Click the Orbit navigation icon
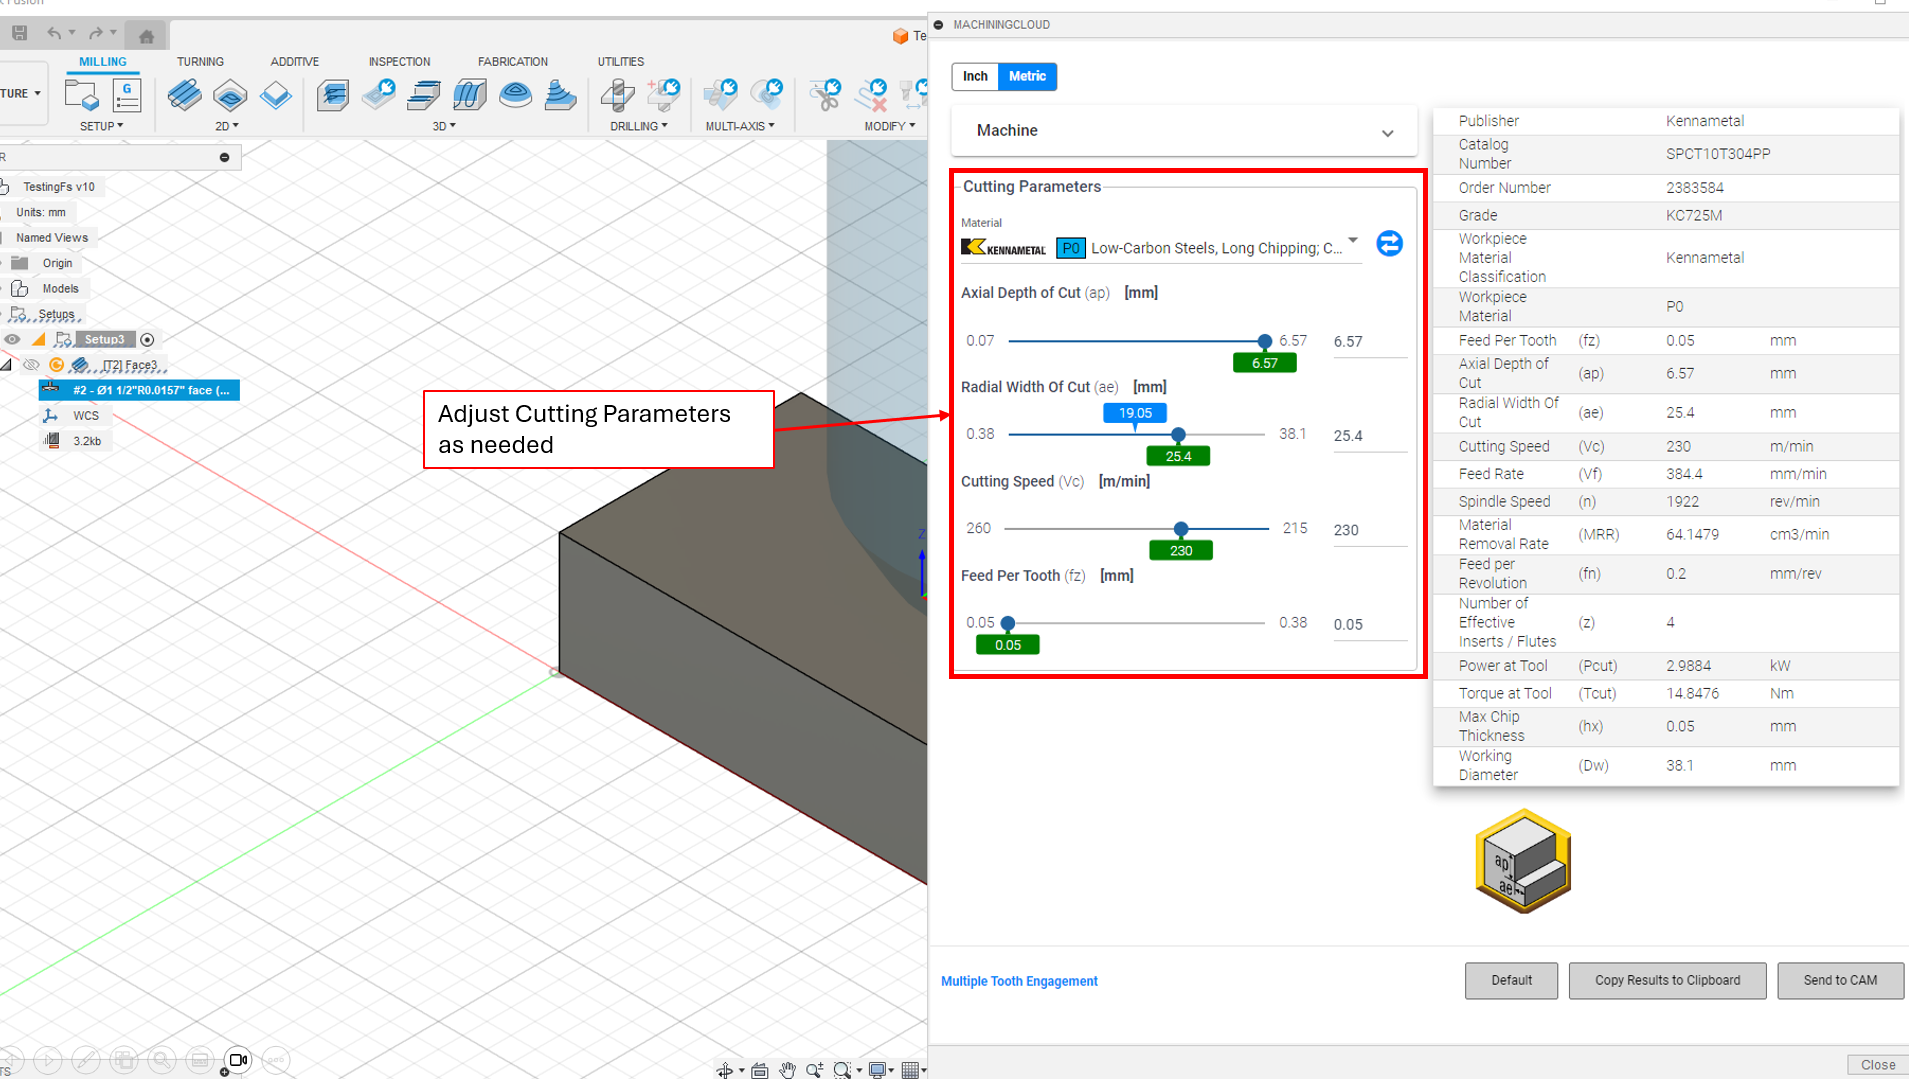This screenshot has width=1909, height=1079. [x=725, y=1070]
